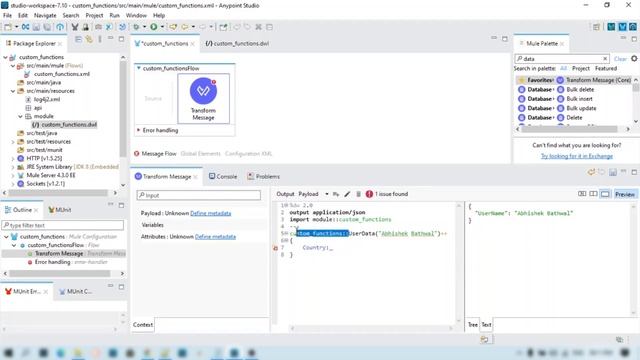The image size is (640, 360).
Task: Switch to the two-pane layout view
Action: [593, 194]
